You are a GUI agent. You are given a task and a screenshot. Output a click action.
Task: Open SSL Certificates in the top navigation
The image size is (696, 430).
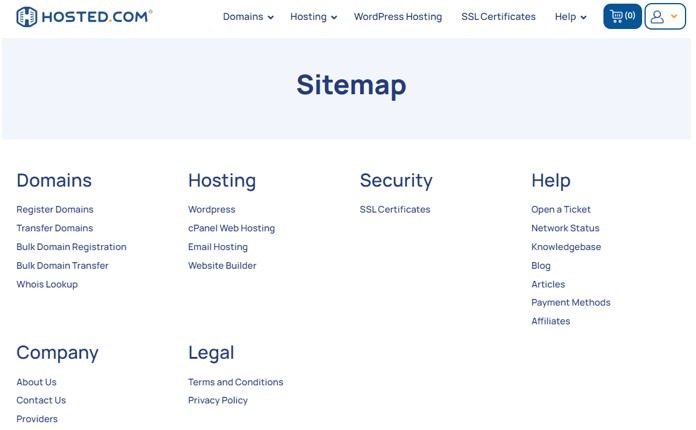point(498,17)
